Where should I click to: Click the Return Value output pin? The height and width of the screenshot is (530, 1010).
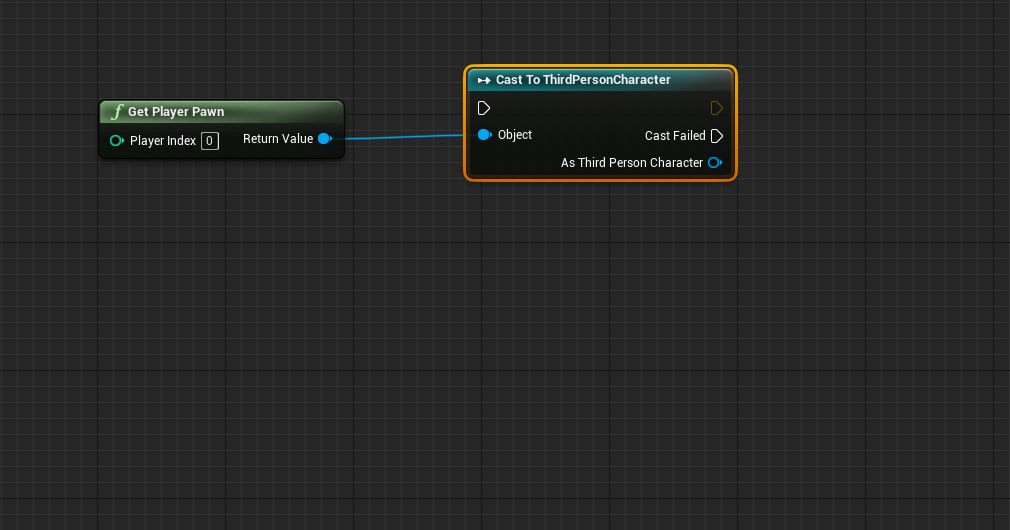pos(325,138)
